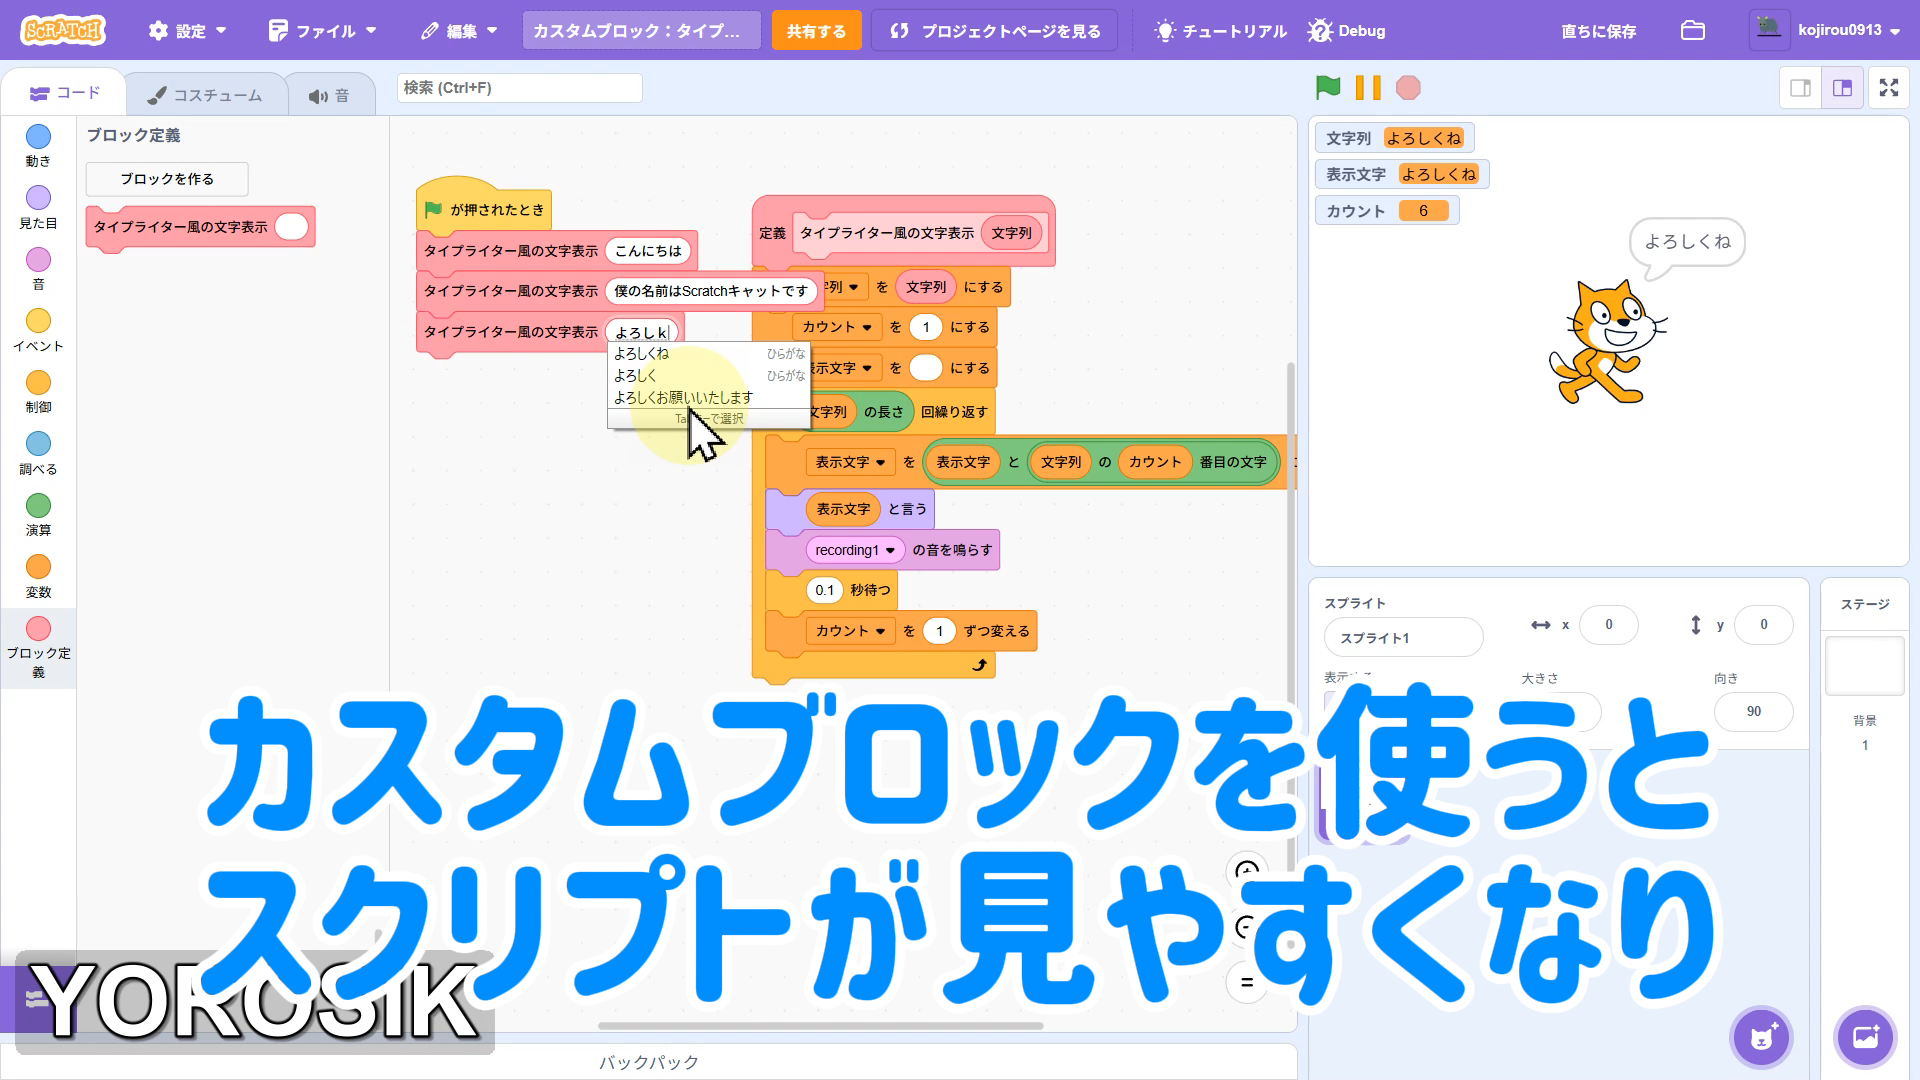Click the red stop sign button
Viewport: 1920px width, 1080px height.
tap(1408, 88)
